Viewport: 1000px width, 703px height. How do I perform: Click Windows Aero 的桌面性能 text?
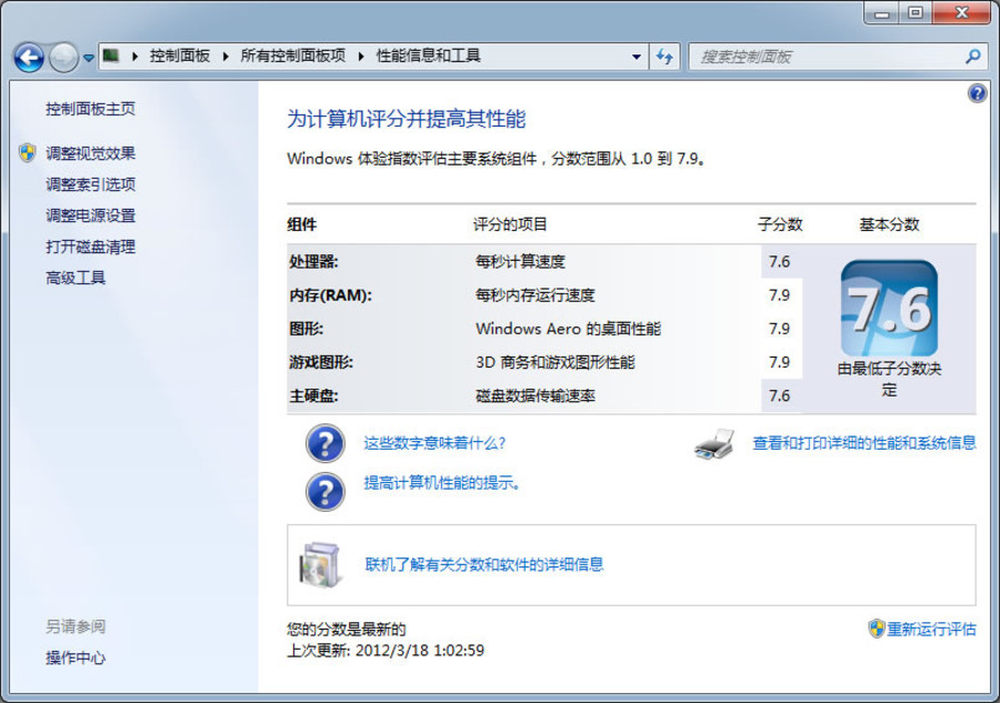point(568,329)
